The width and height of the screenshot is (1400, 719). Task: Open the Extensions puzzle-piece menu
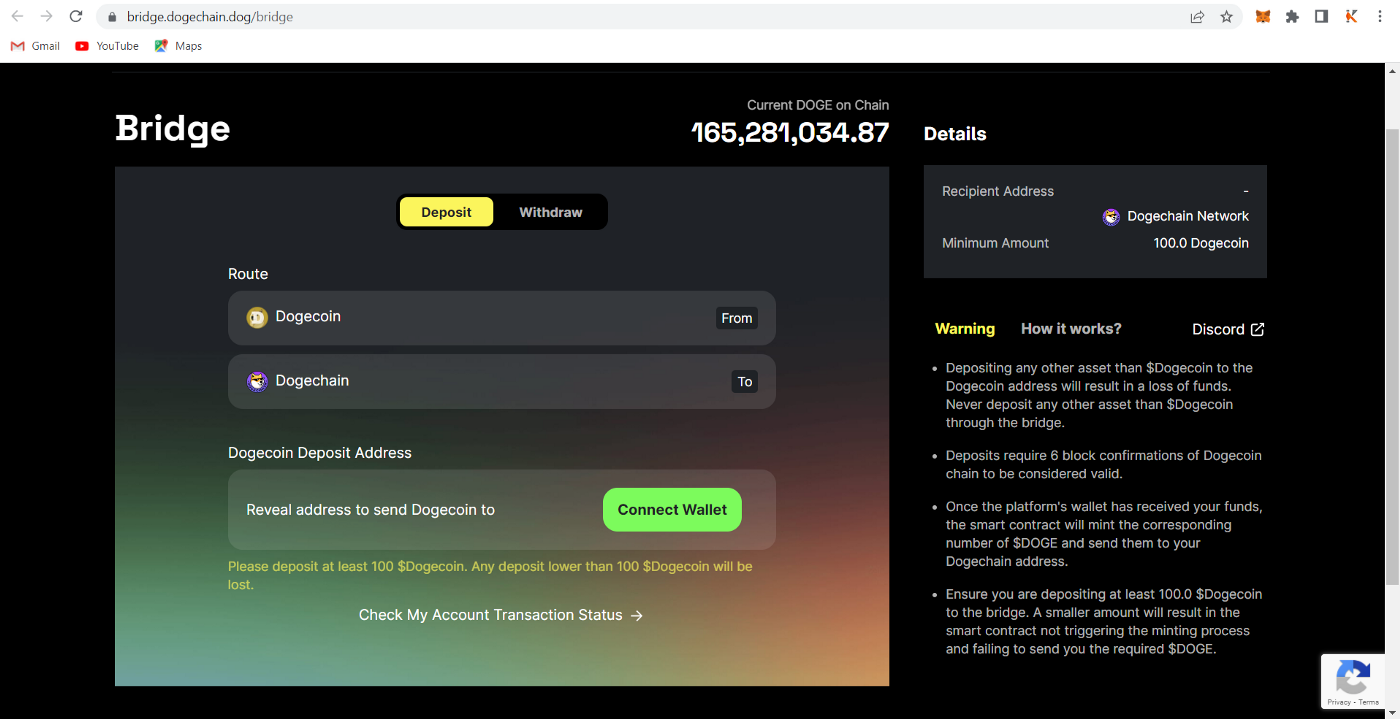click(1292, 17)
